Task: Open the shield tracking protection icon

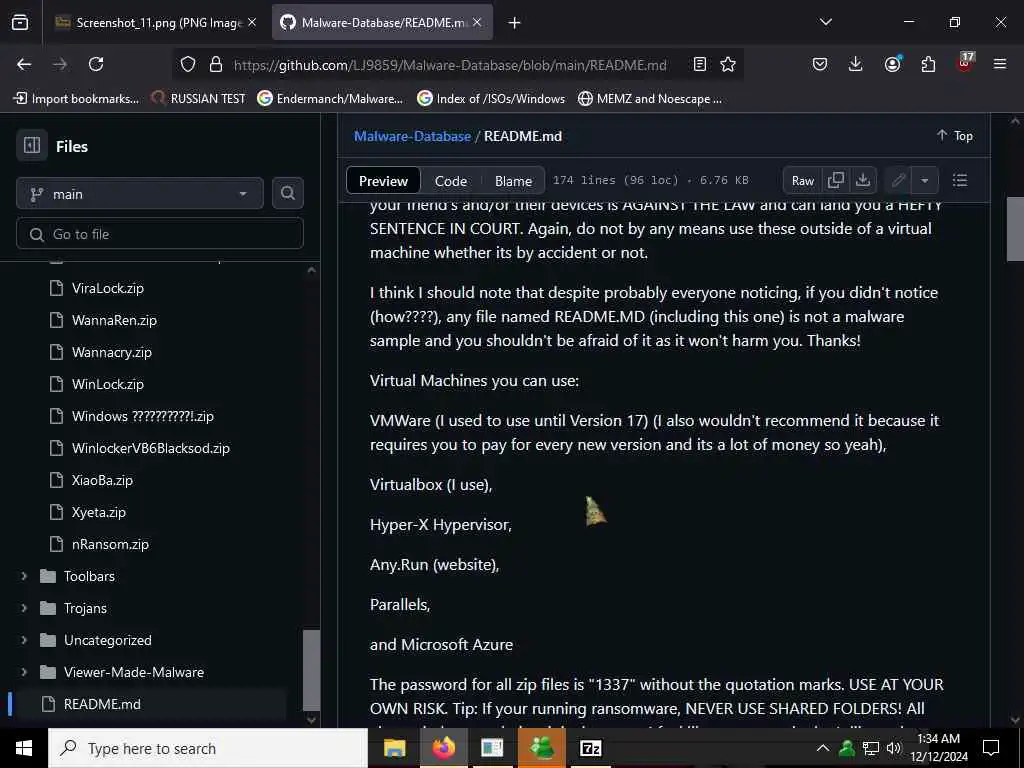Action: (x=188, y=64)
